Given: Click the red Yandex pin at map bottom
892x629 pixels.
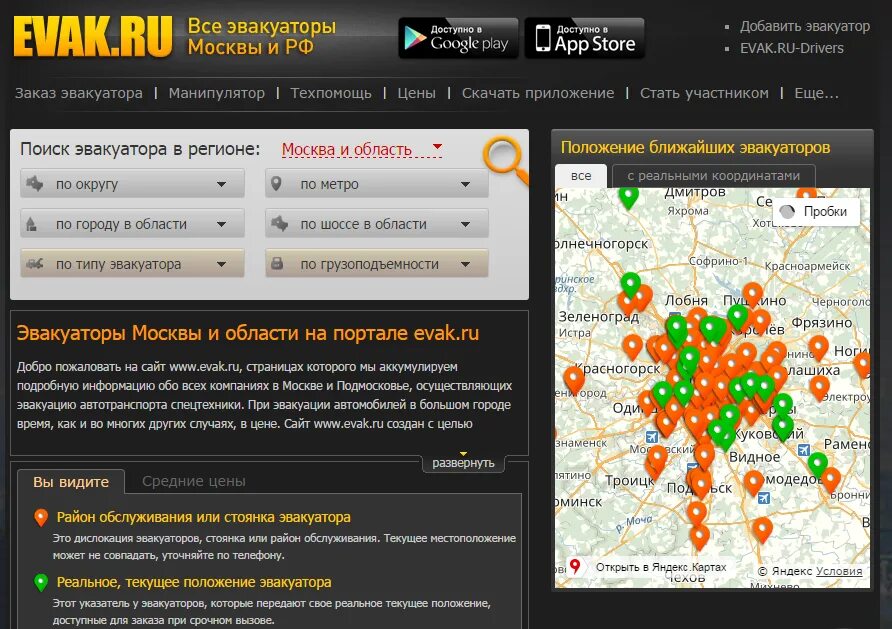Looking at the screenshot, I should (575, 566).
